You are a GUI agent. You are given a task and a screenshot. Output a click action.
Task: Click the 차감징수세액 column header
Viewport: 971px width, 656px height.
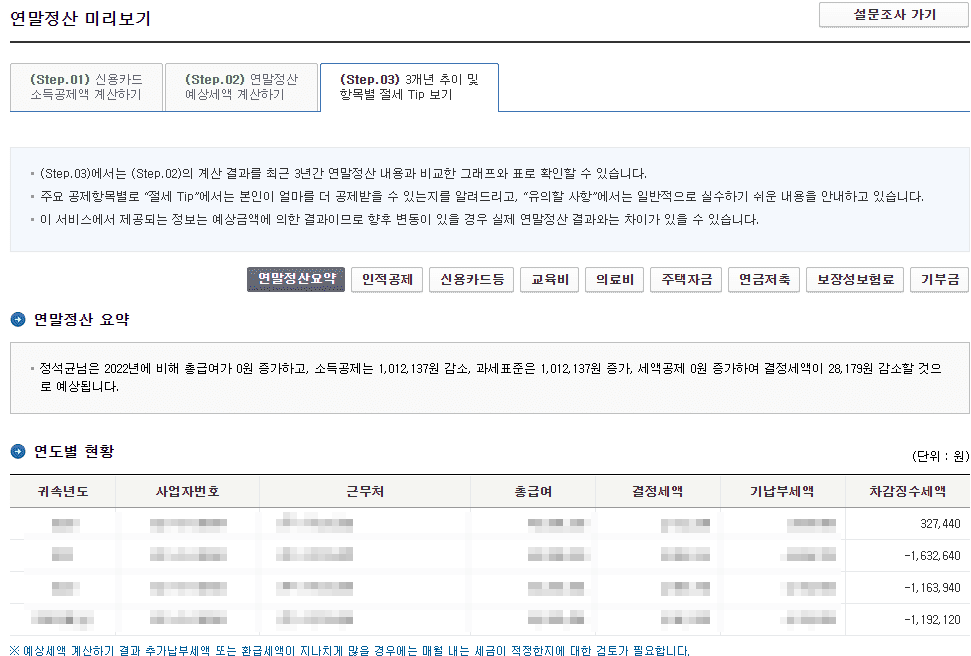tap(908, 492)
